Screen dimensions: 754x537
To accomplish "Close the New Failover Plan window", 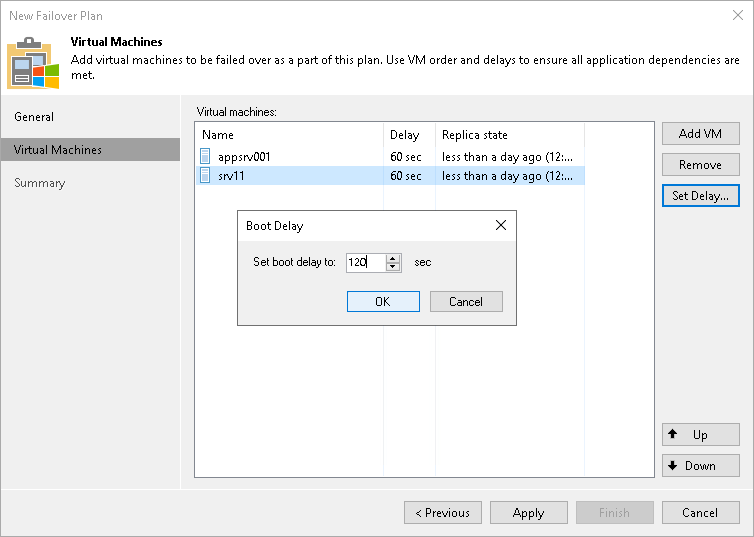I will 737,16.
